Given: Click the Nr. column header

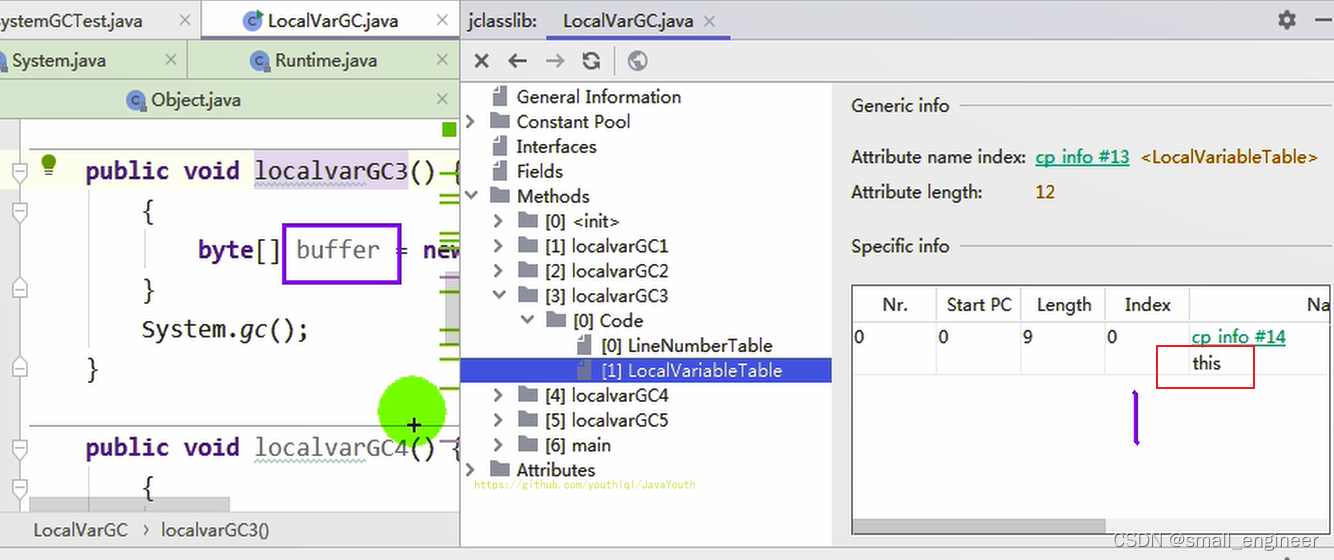Looking at the screenshot, I should (894, 305).
